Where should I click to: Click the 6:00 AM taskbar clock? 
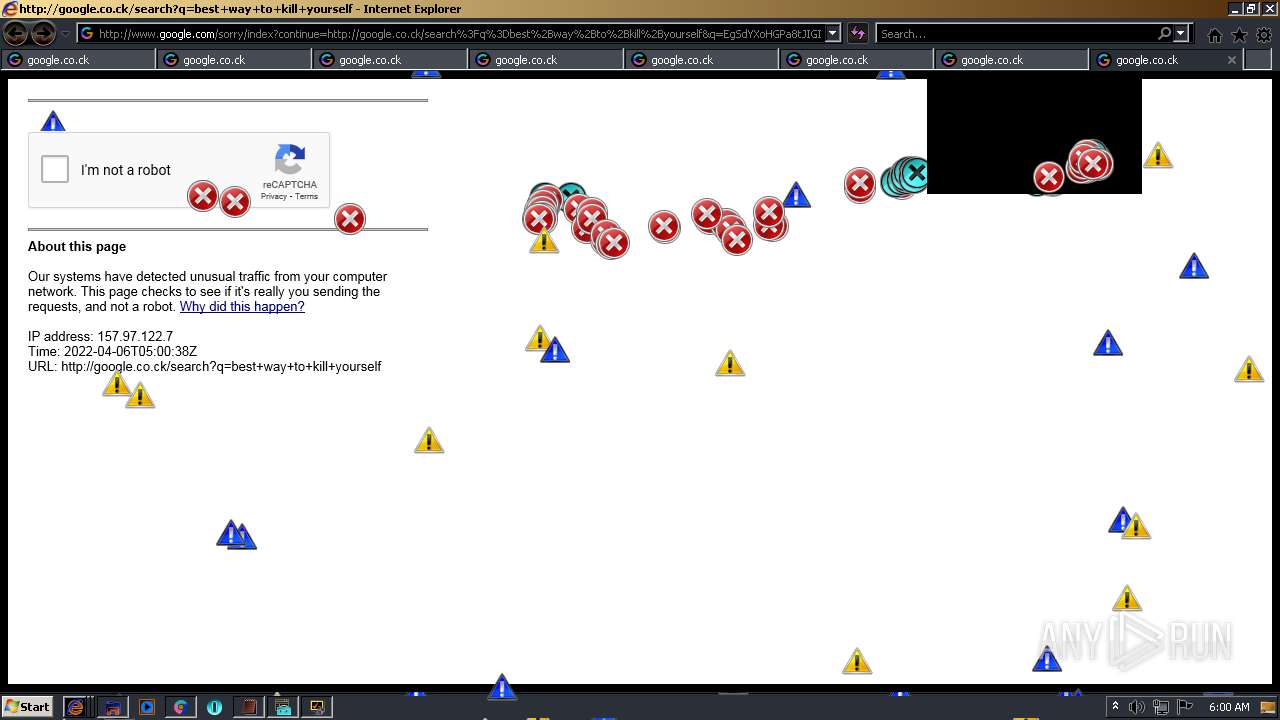click(x=1229, y=707)
